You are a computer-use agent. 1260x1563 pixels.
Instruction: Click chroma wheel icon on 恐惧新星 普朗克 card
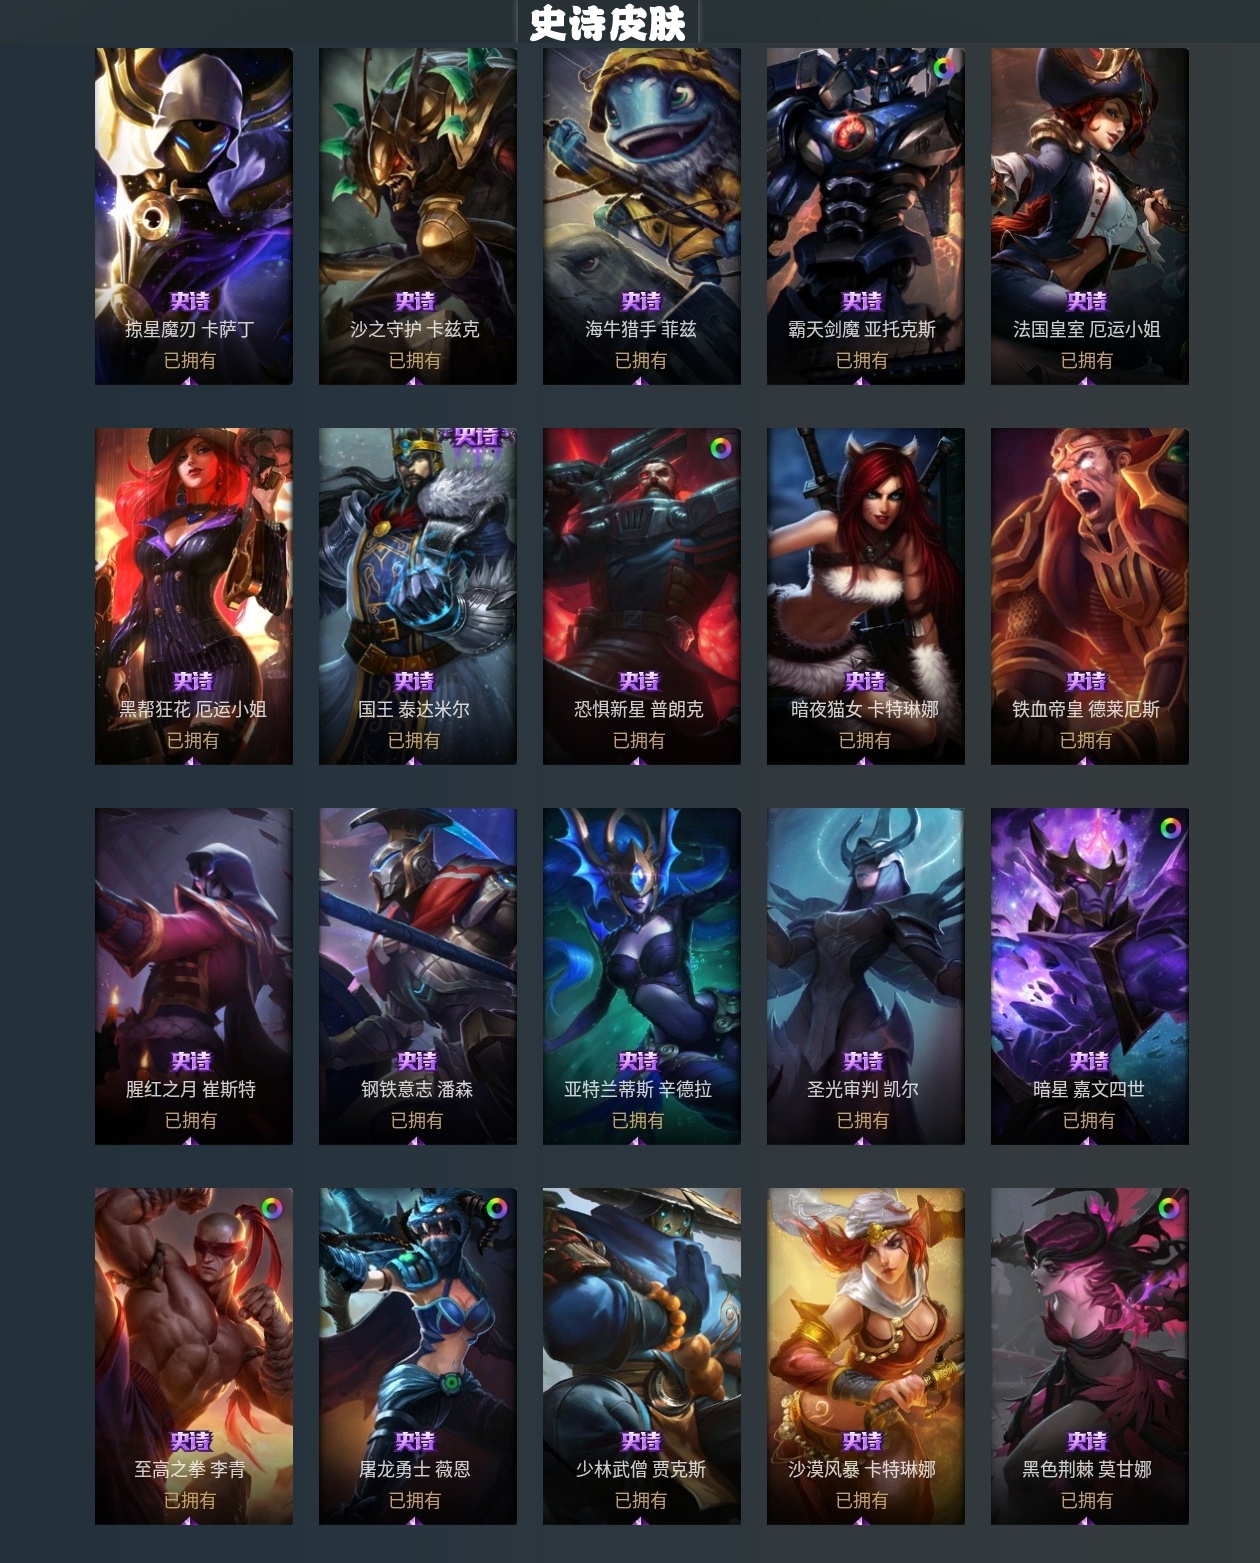(x=720, y=448)
